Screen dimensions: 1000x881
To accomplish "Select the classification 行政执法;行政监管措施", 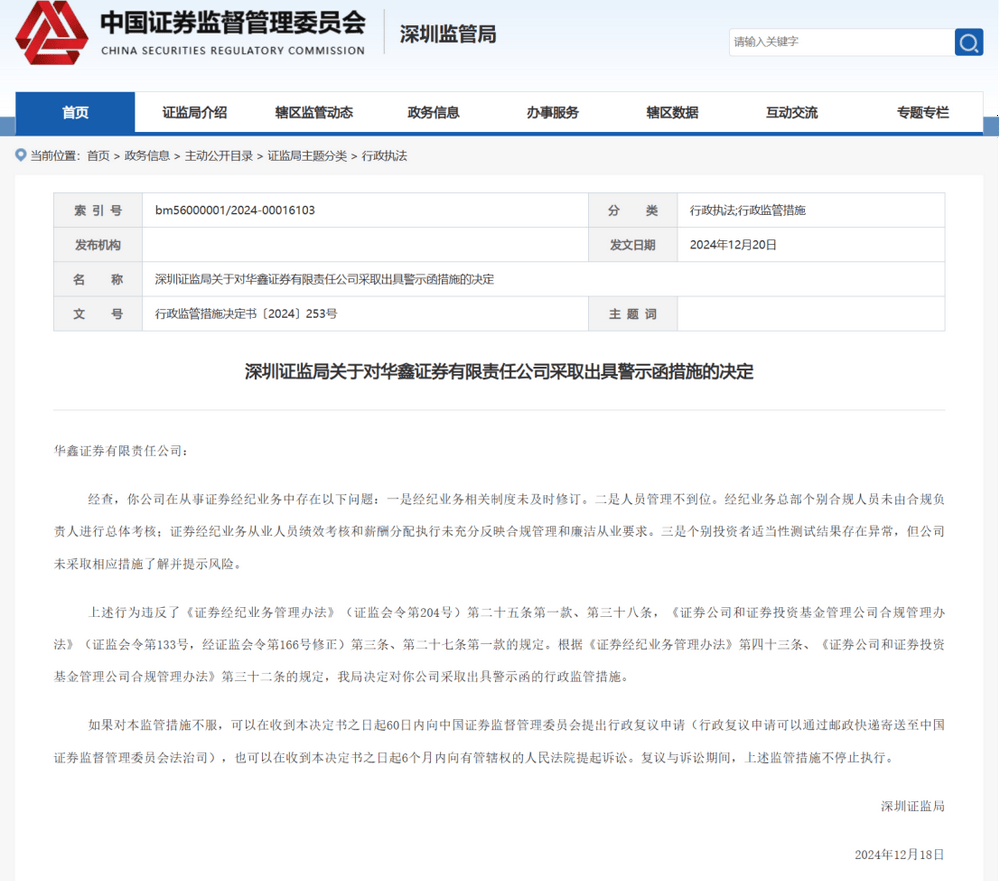I will tap(747, 211).
